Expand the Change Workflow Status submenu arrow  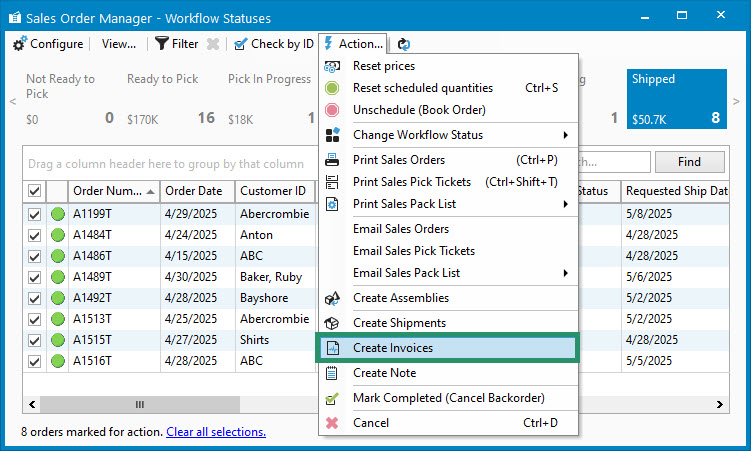(x=566, y=135)
